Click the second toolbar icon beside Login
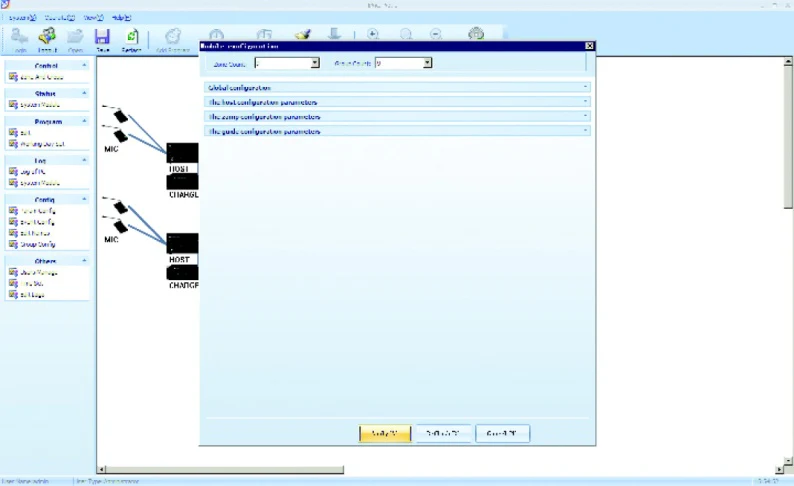 click(47, 38)
